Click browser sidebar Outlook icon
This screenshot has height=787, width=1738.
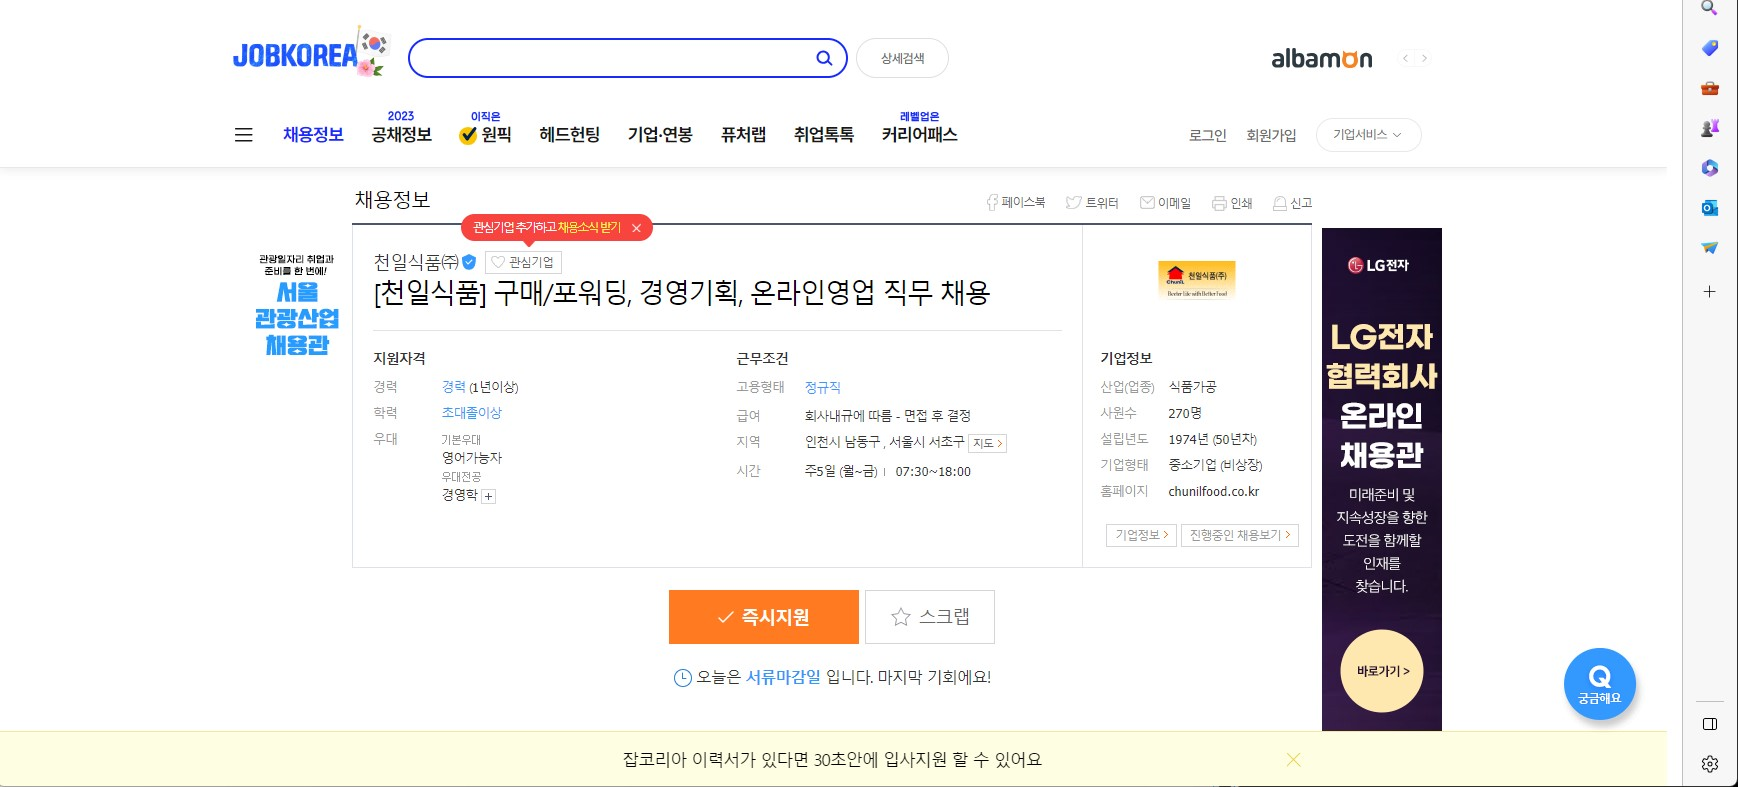coord(1710,208)
